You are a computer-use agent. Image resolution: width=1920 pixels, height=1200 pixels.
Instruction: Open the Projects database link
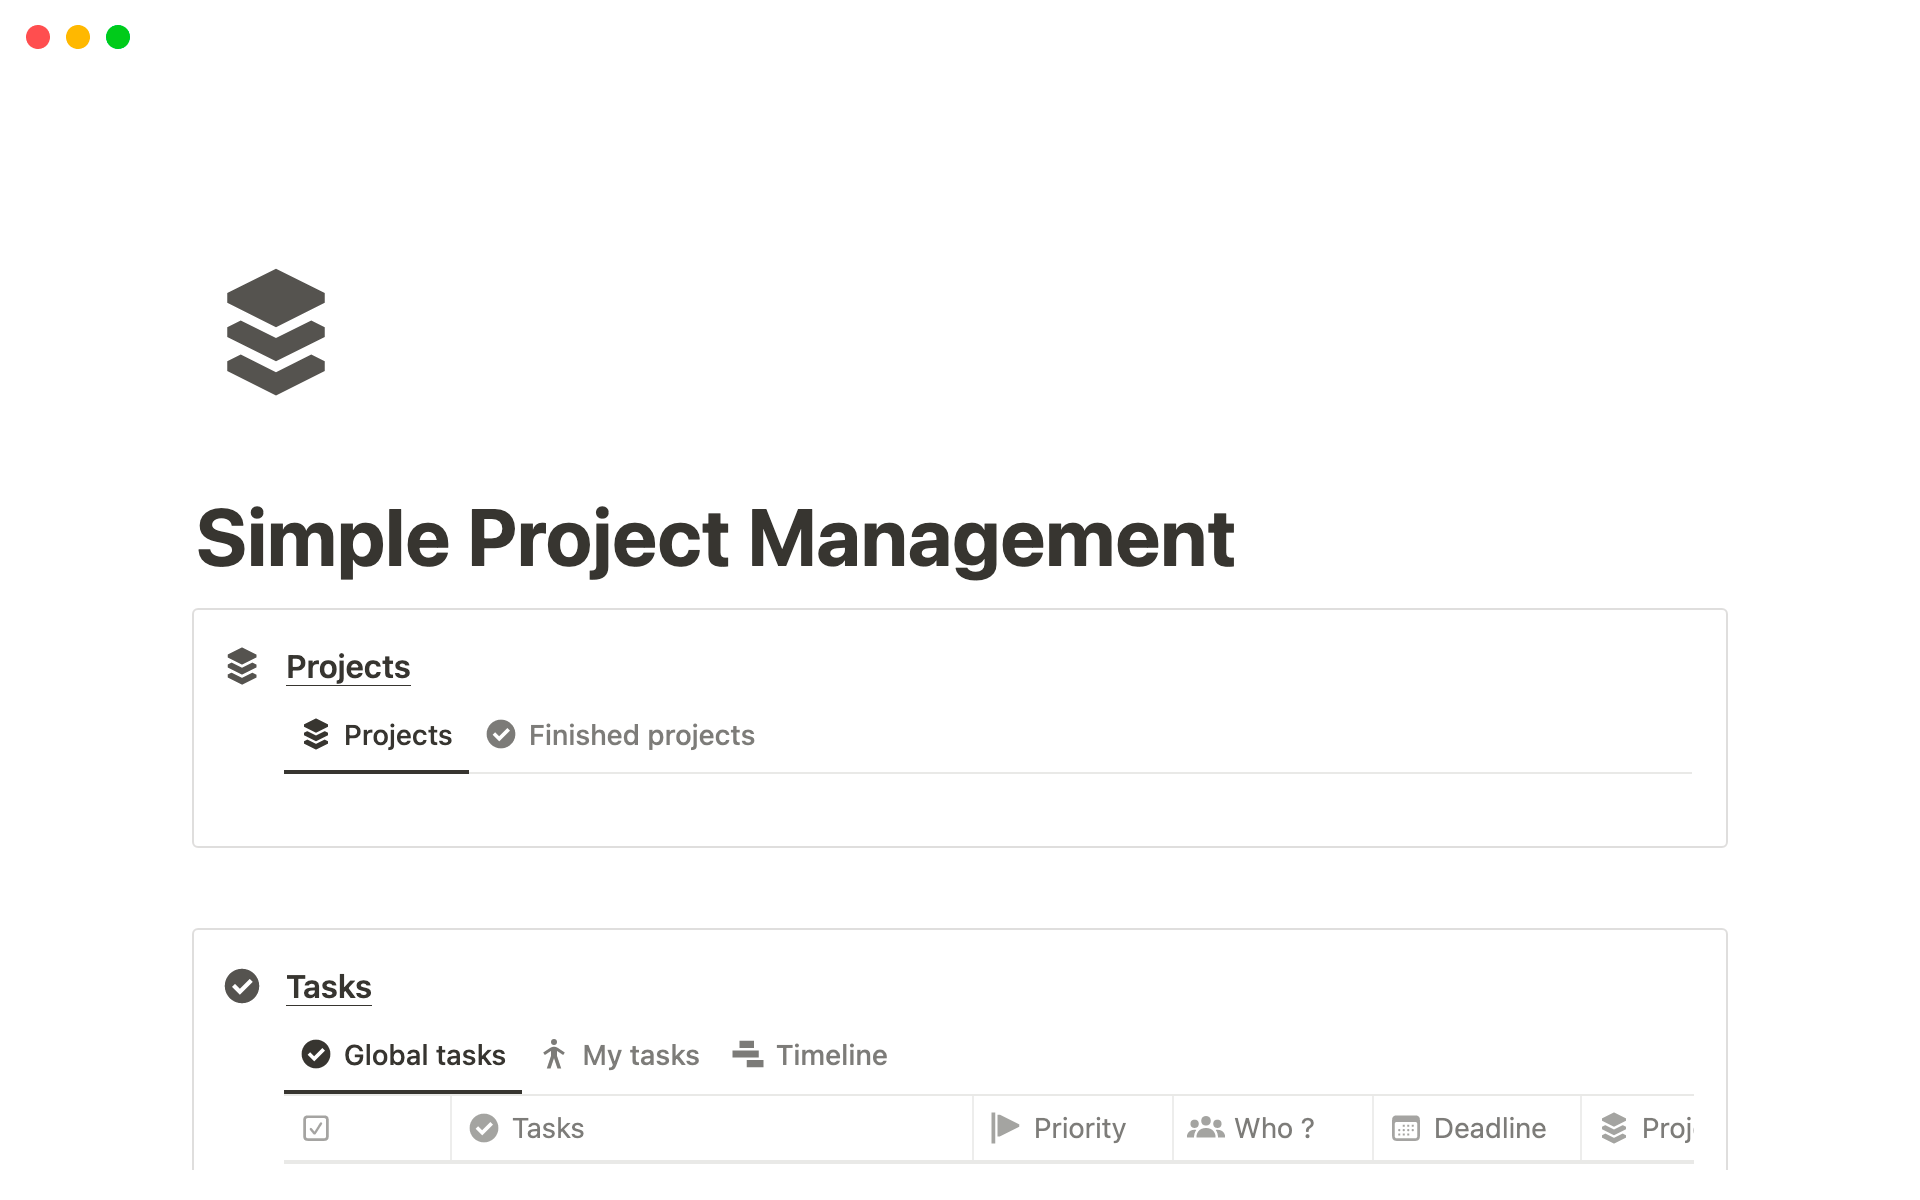click(348, 667)
